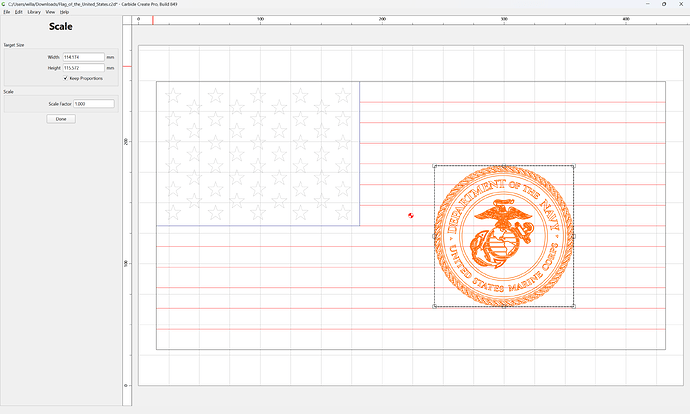Screen dimensions: 690x414
Task: Click the top-right selection handle of the seal
Action: pos(573,166)
